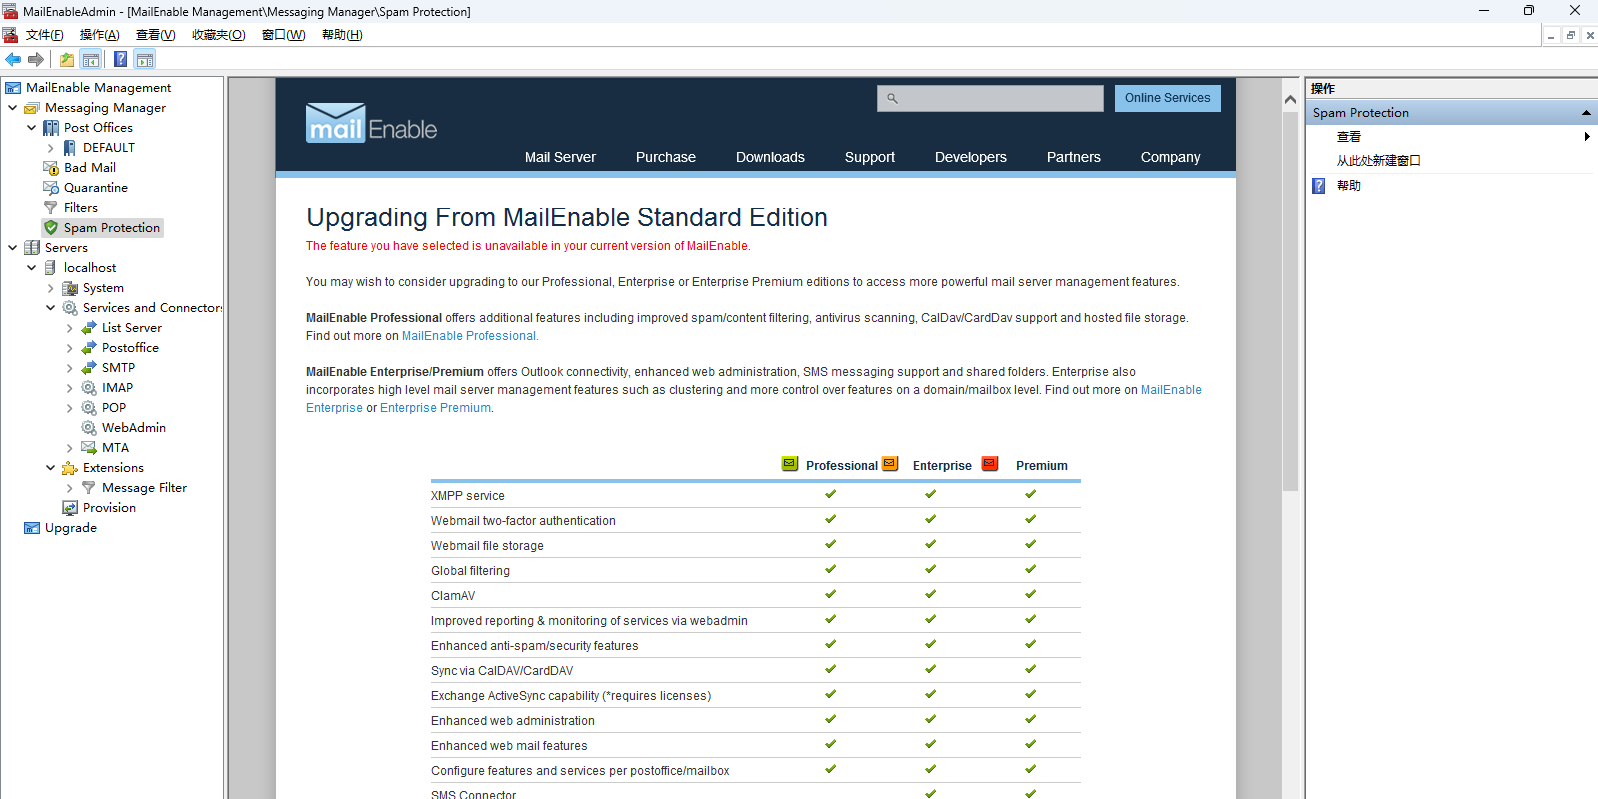Open the Purchase navigation link
The width and height of the screenshot is (1598, 799).
click(665, 157)
